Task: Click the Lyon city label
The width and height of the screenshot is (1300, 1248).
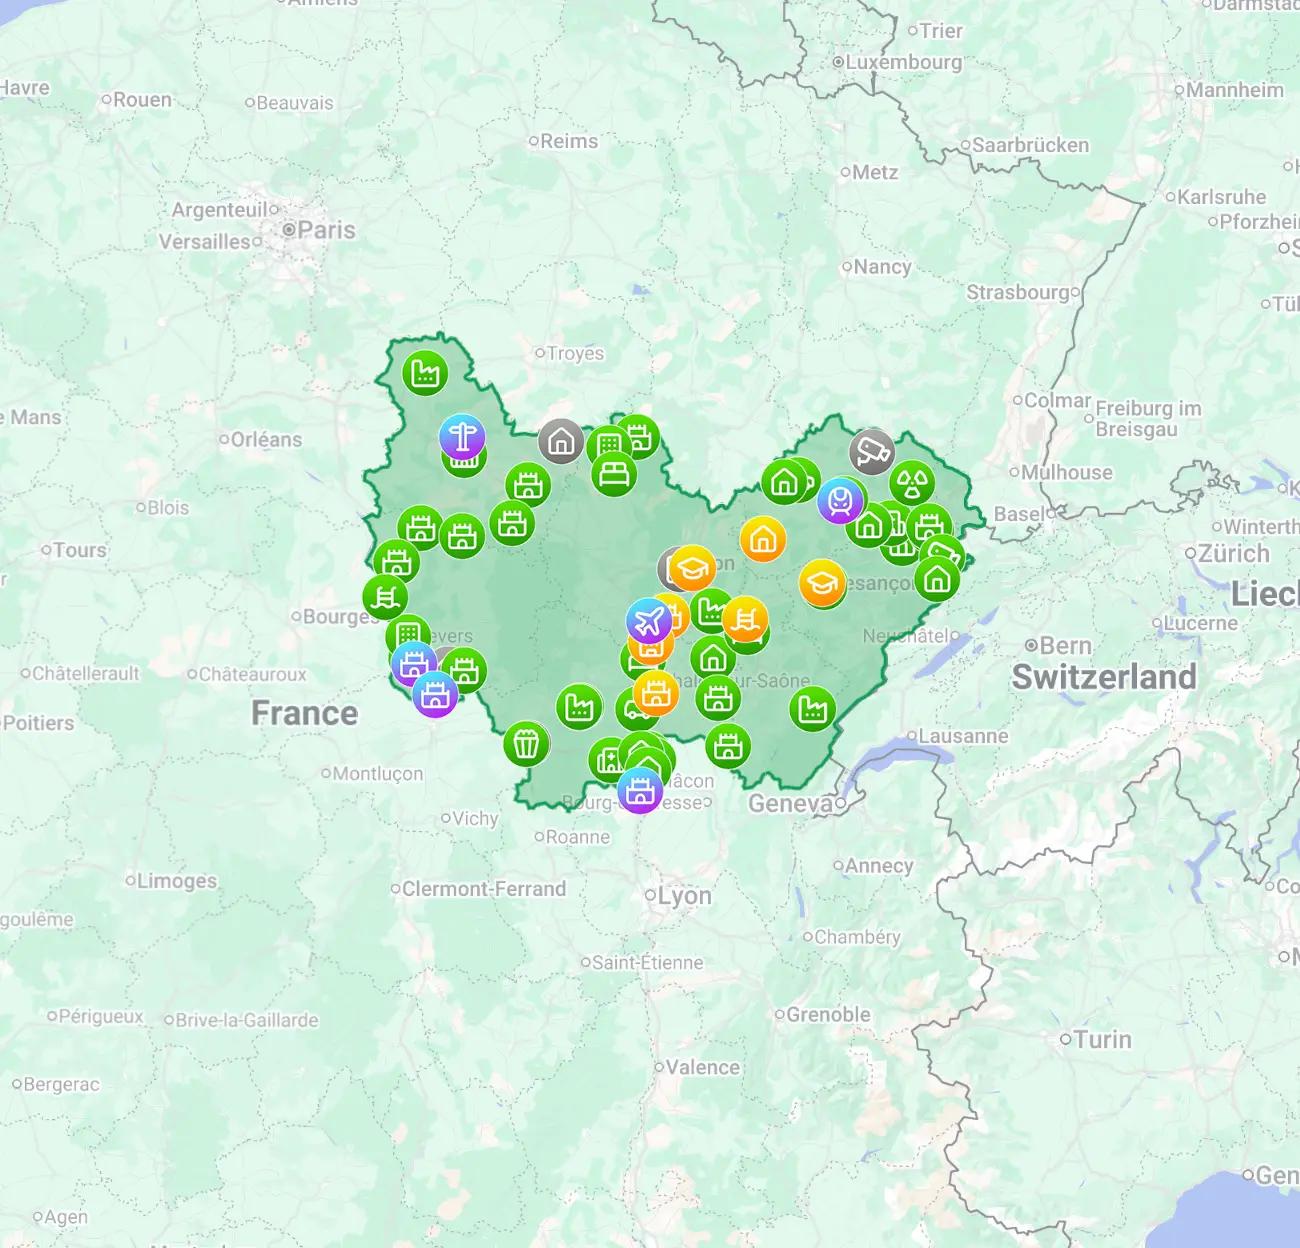Action: pyautogui.click(x=684, y=896)
